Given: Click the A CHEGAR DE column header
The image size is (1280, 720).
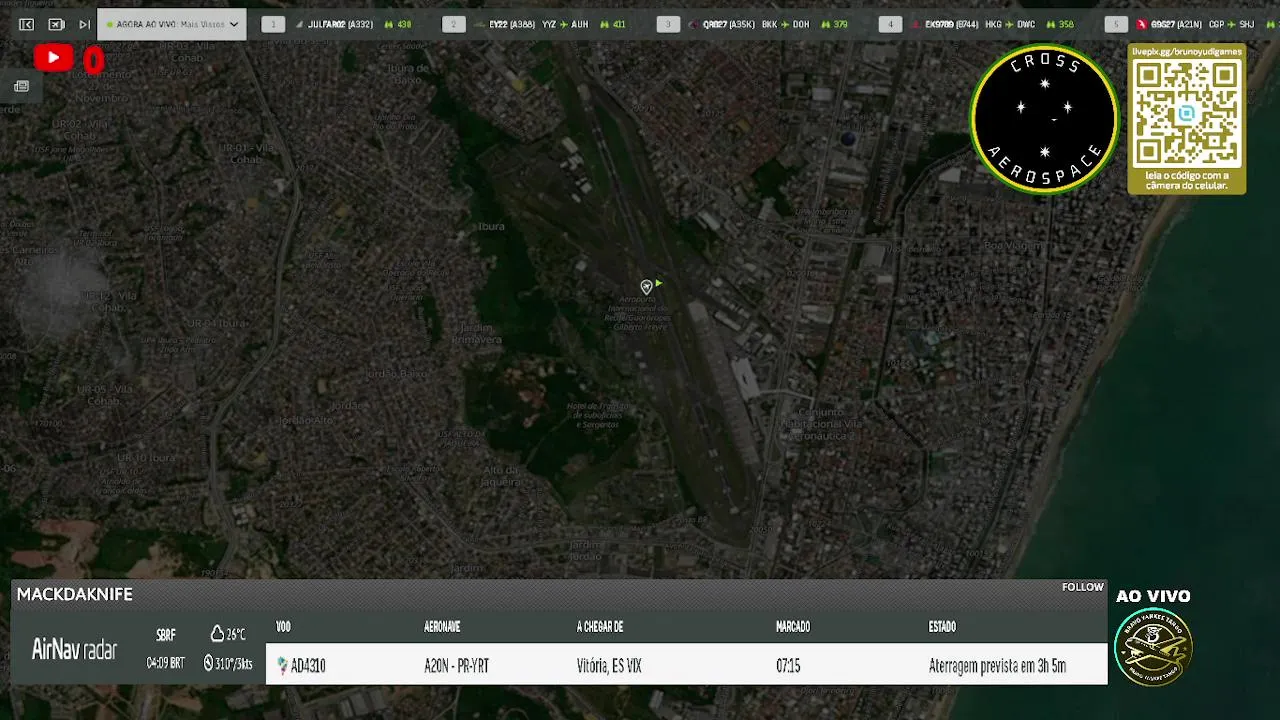Looking at the screenshot, I should pyautogui.click(x=600, y=627).
